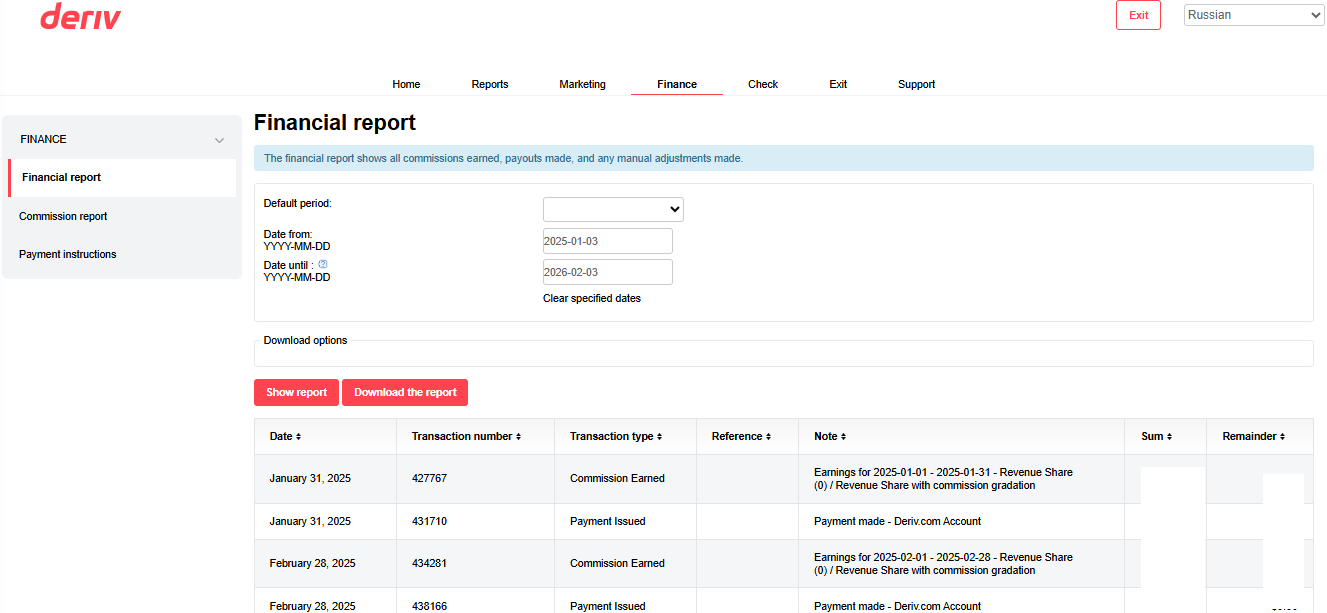Open the Support menu item
Viewport: 1327px width, 613px height.
[x=916, y=85]
